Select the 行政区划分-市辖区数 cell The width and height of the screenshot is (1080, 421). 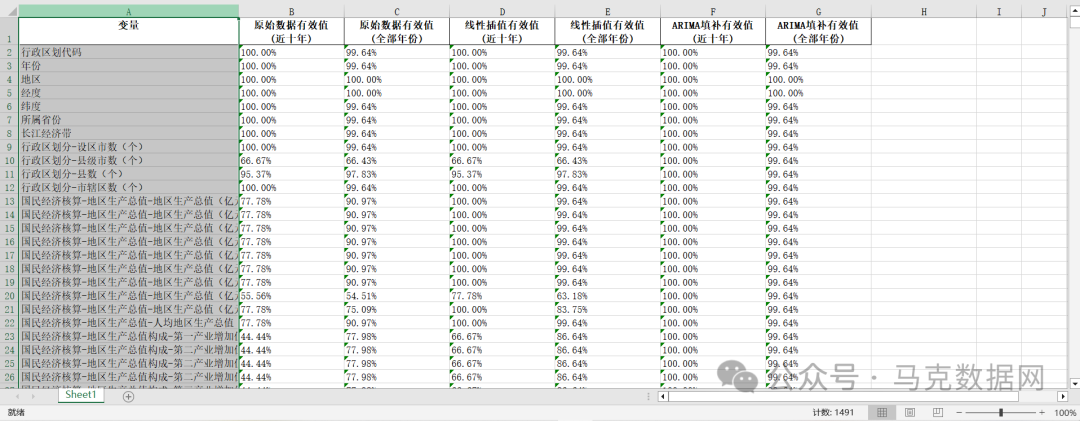coord(129,187)
